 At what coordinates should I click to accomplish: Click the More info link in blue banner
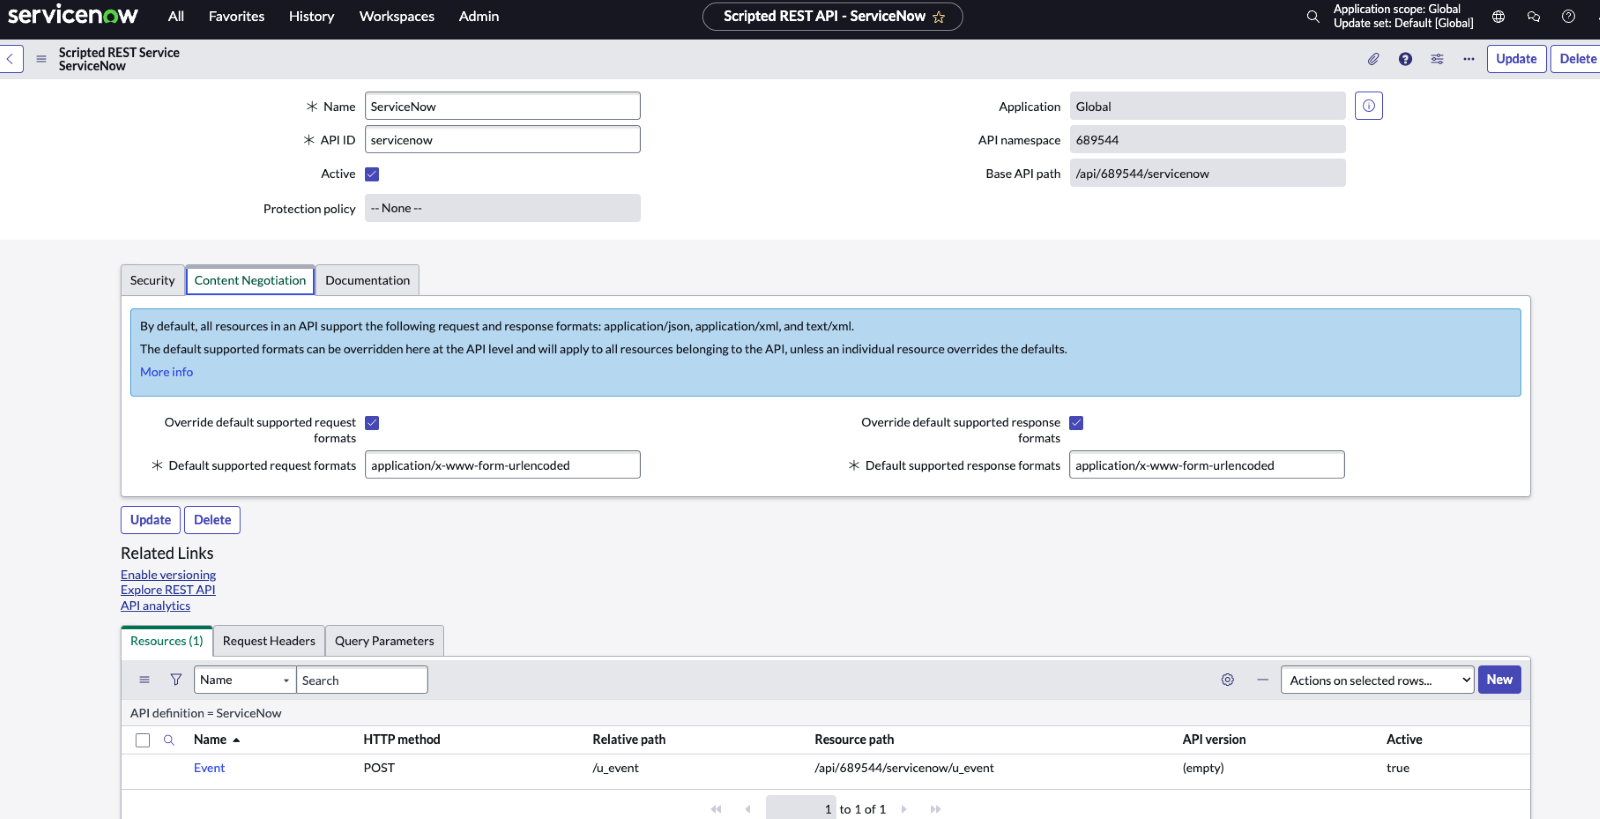(166, 372)
